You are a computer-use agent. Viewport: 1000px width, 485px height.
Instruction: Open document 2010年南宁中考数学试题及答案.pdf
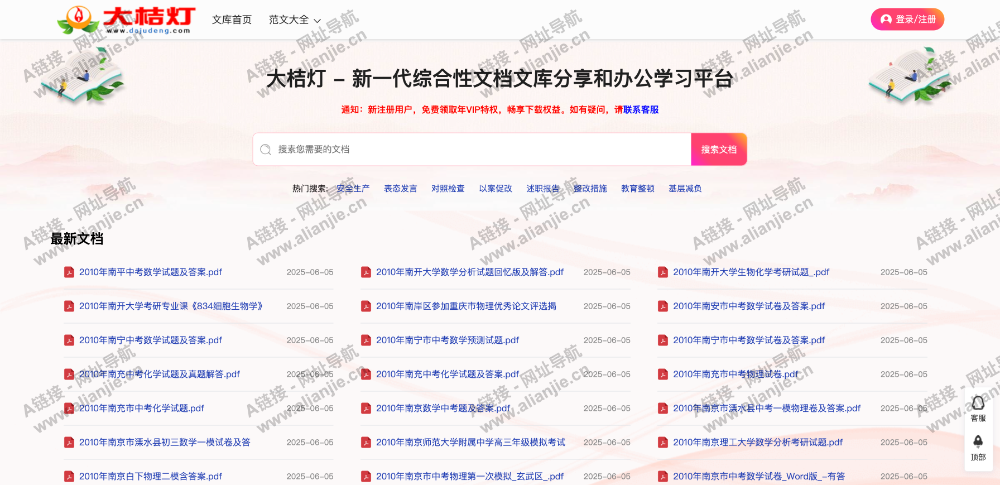151,340
